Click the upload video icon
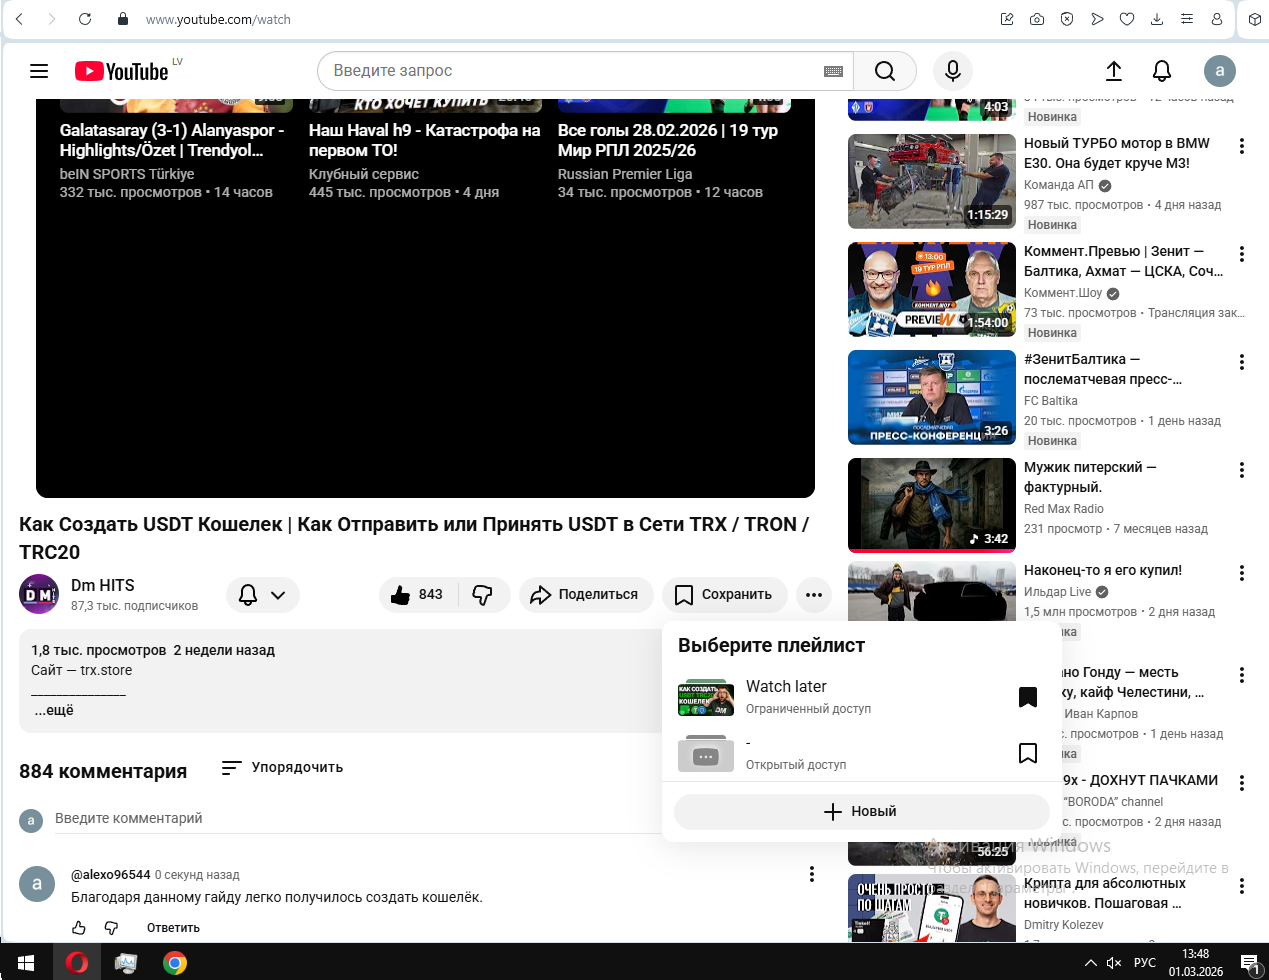The width and height of the screenshot is (1269, 980). pyautogui.click(x=1113, y=71)
